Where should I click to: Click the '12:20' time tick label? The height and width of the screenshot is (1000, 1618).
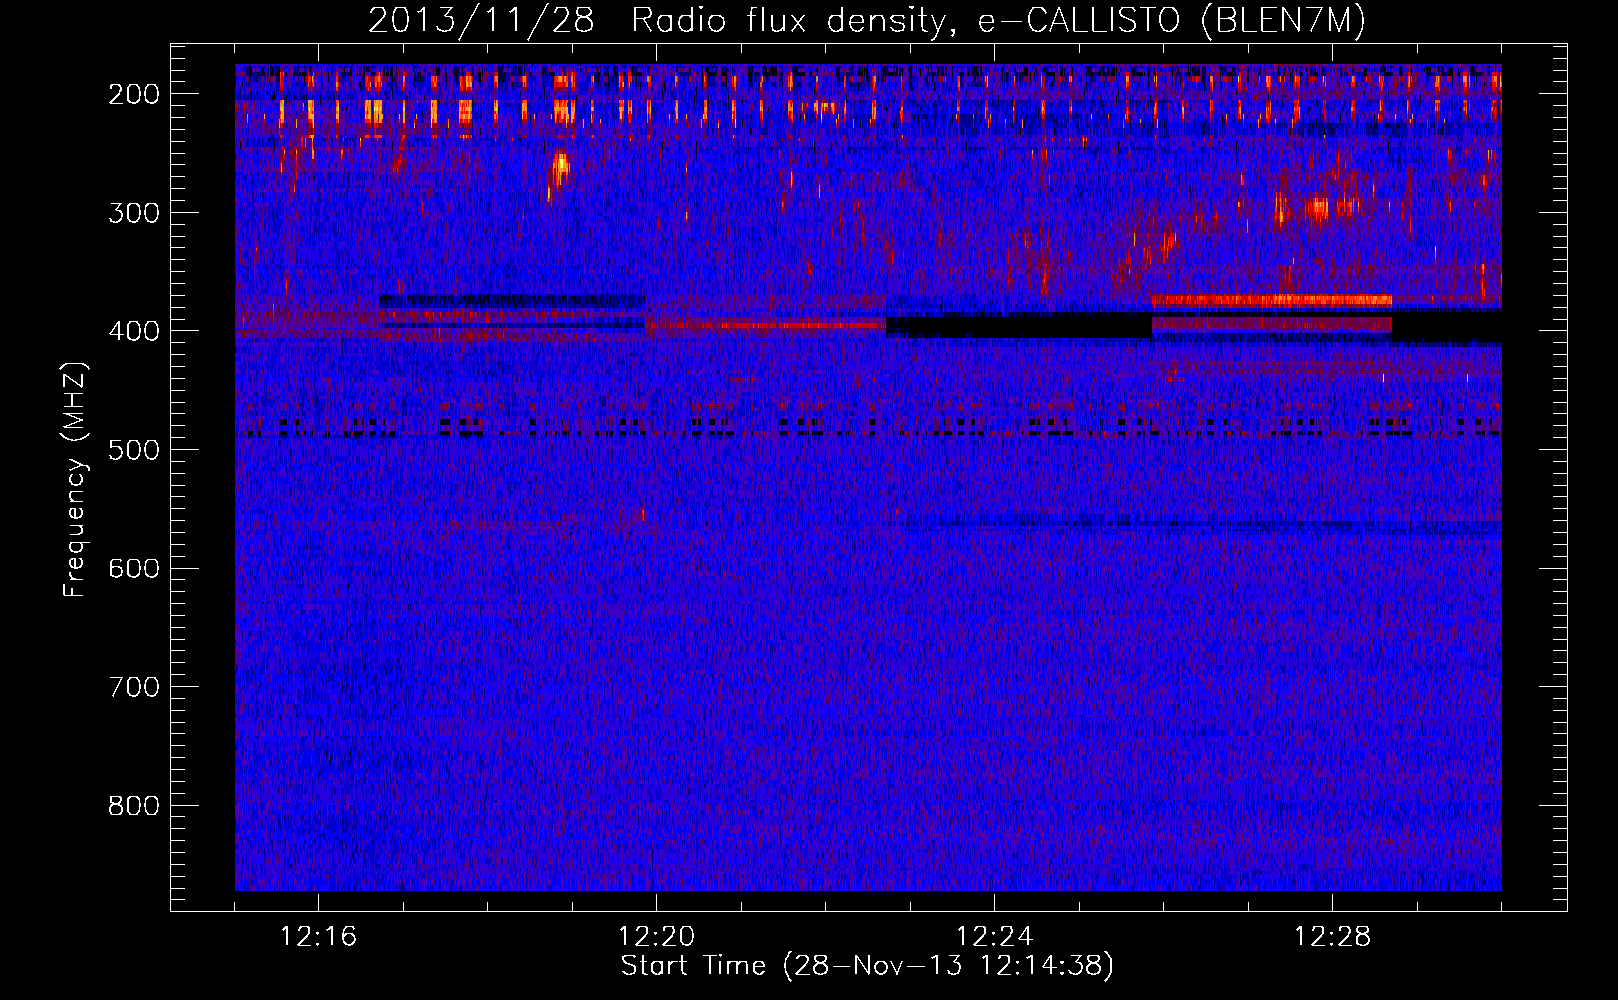pos(656,937)
